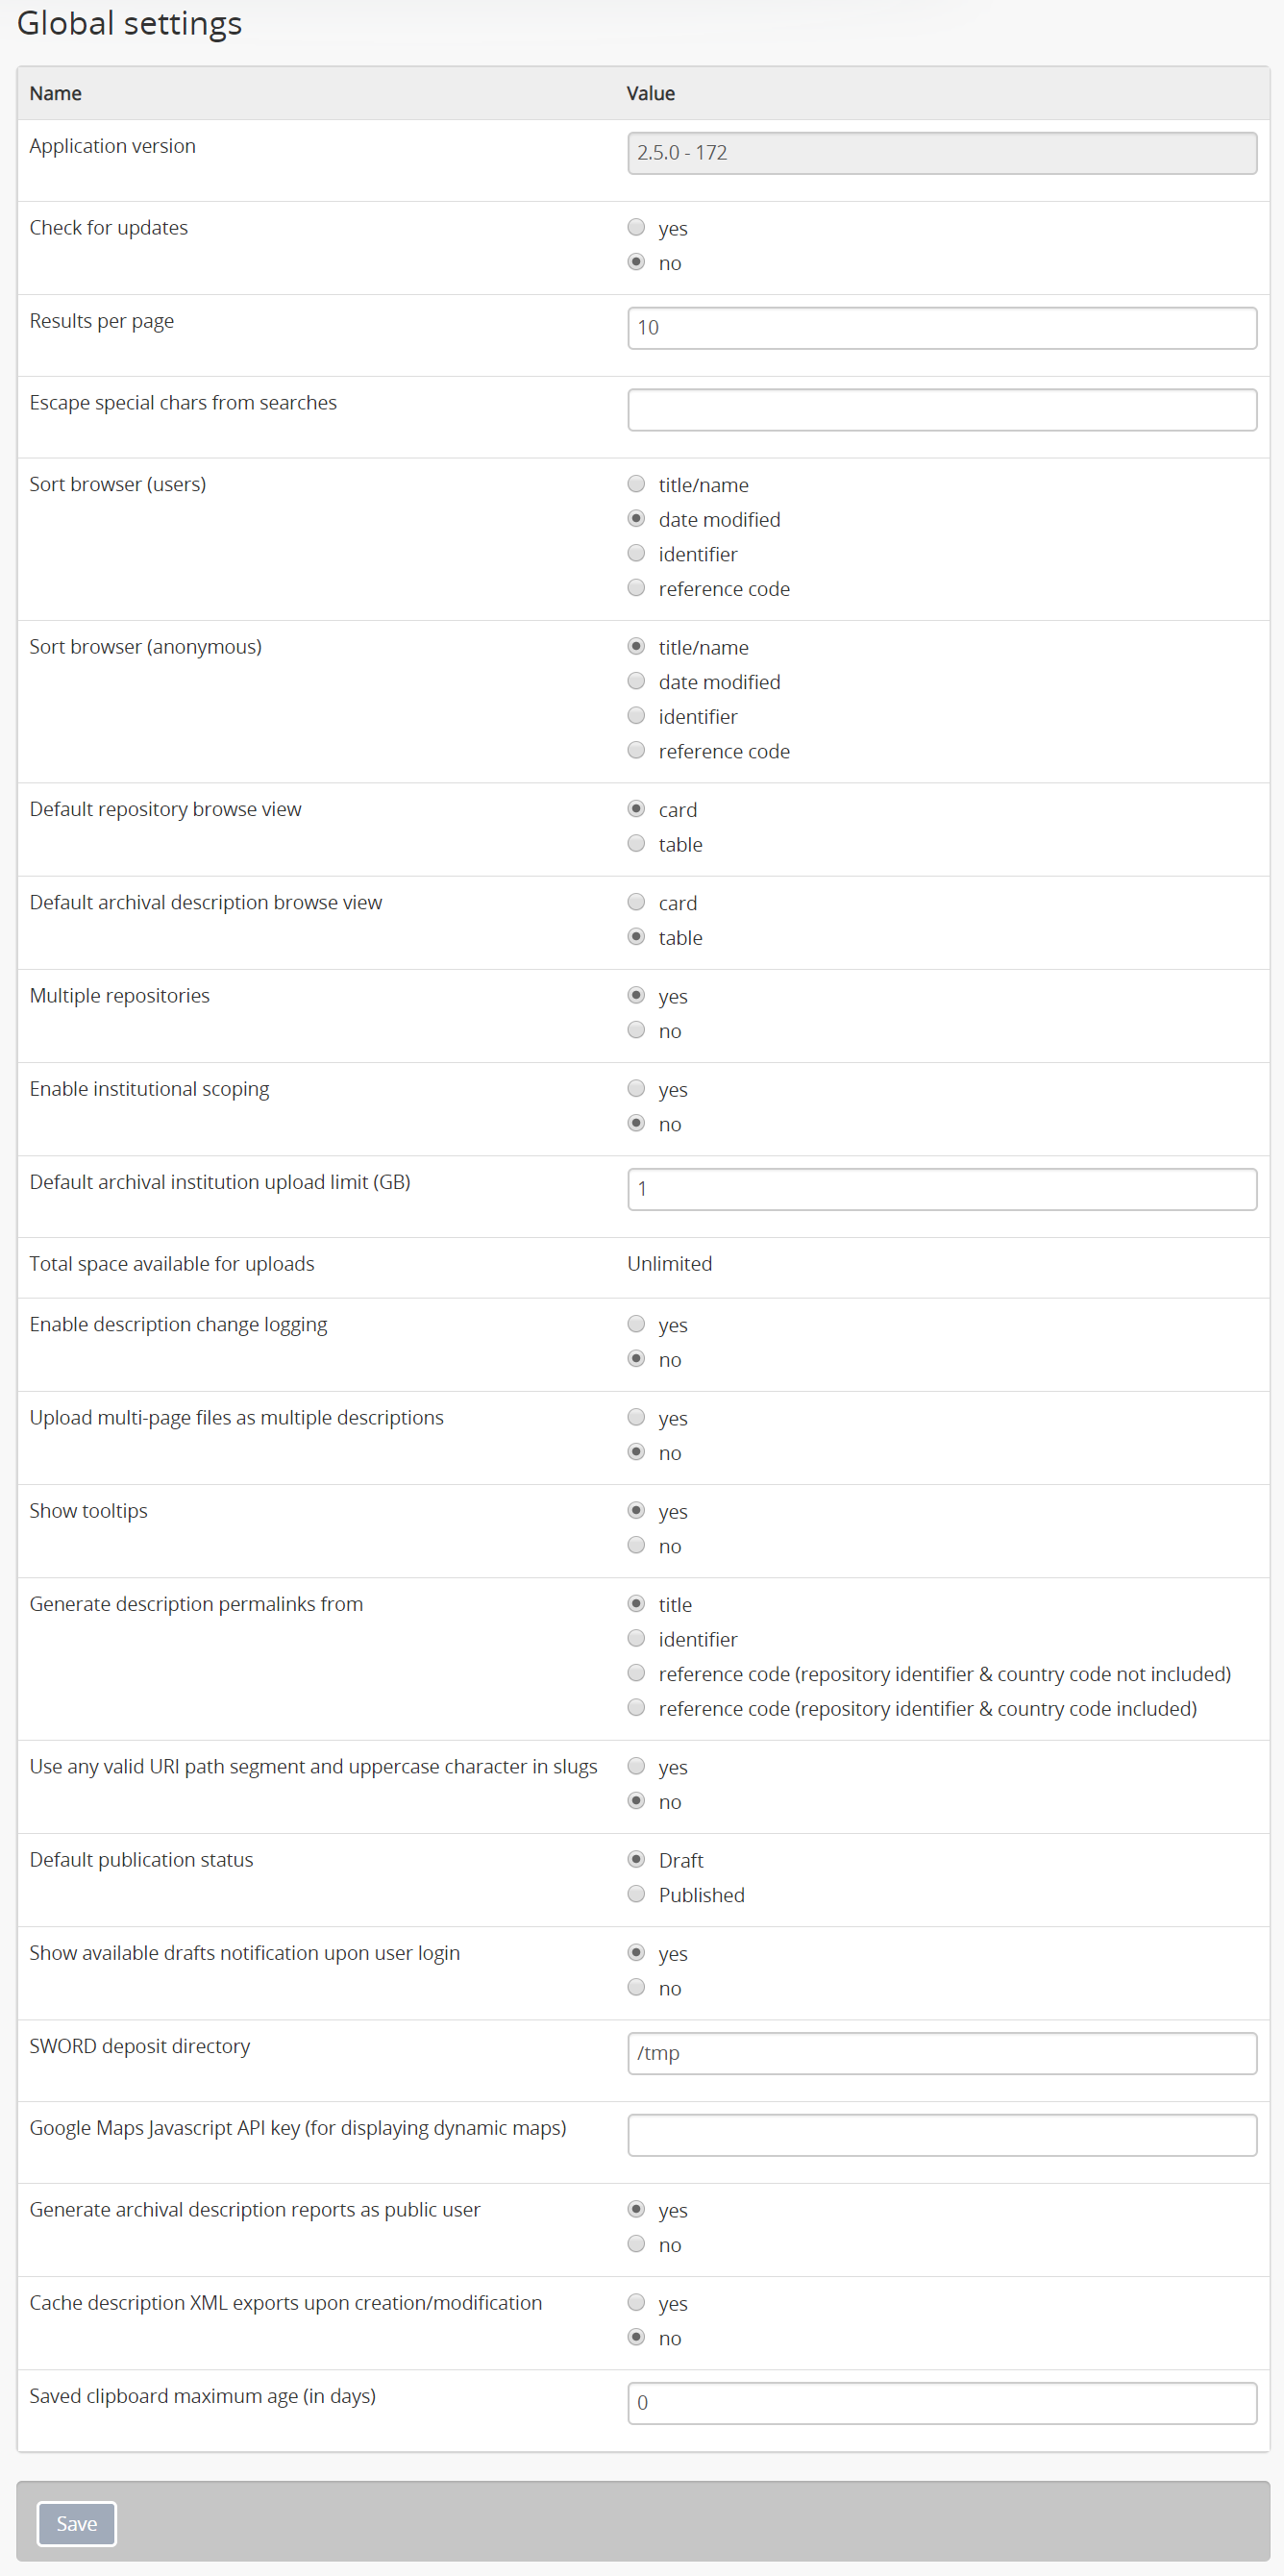The image size is (1284, 2576).
Task: Generate permalinks from identifier
Action: tap(636, 1638)
